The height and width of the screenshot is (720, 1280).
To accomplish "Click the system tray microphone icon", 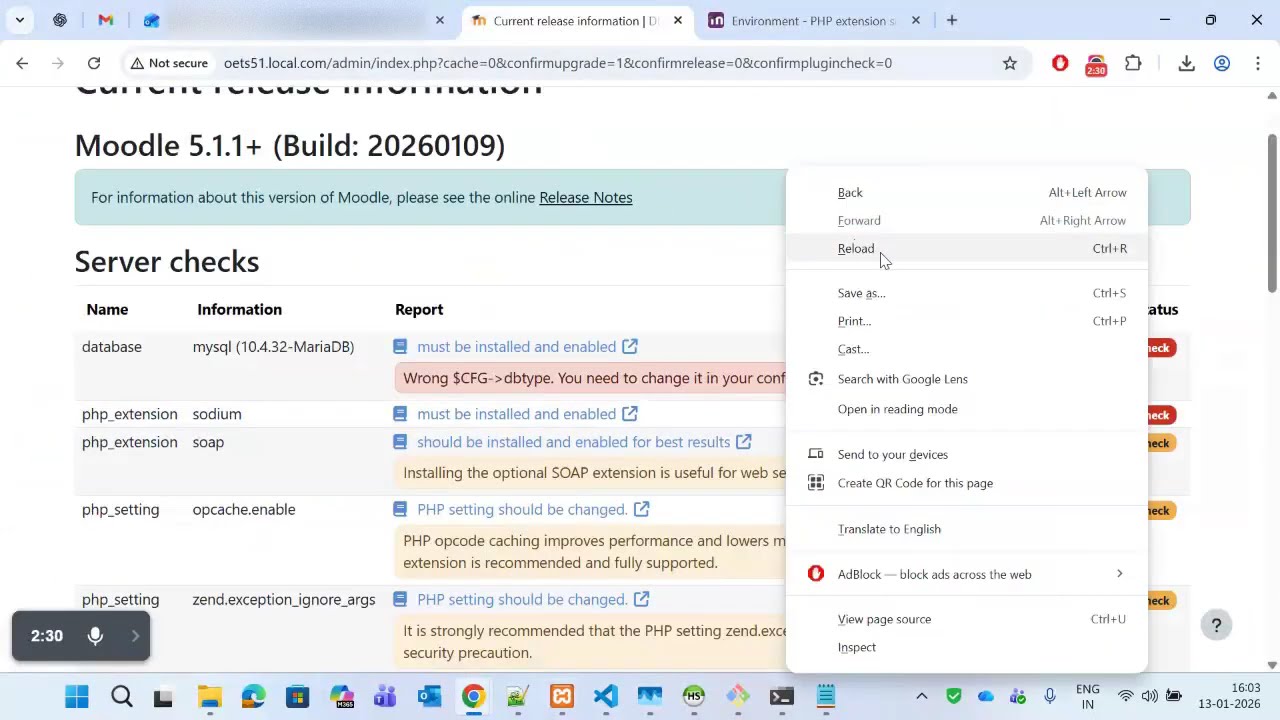I will click(x=1050, y=696).
